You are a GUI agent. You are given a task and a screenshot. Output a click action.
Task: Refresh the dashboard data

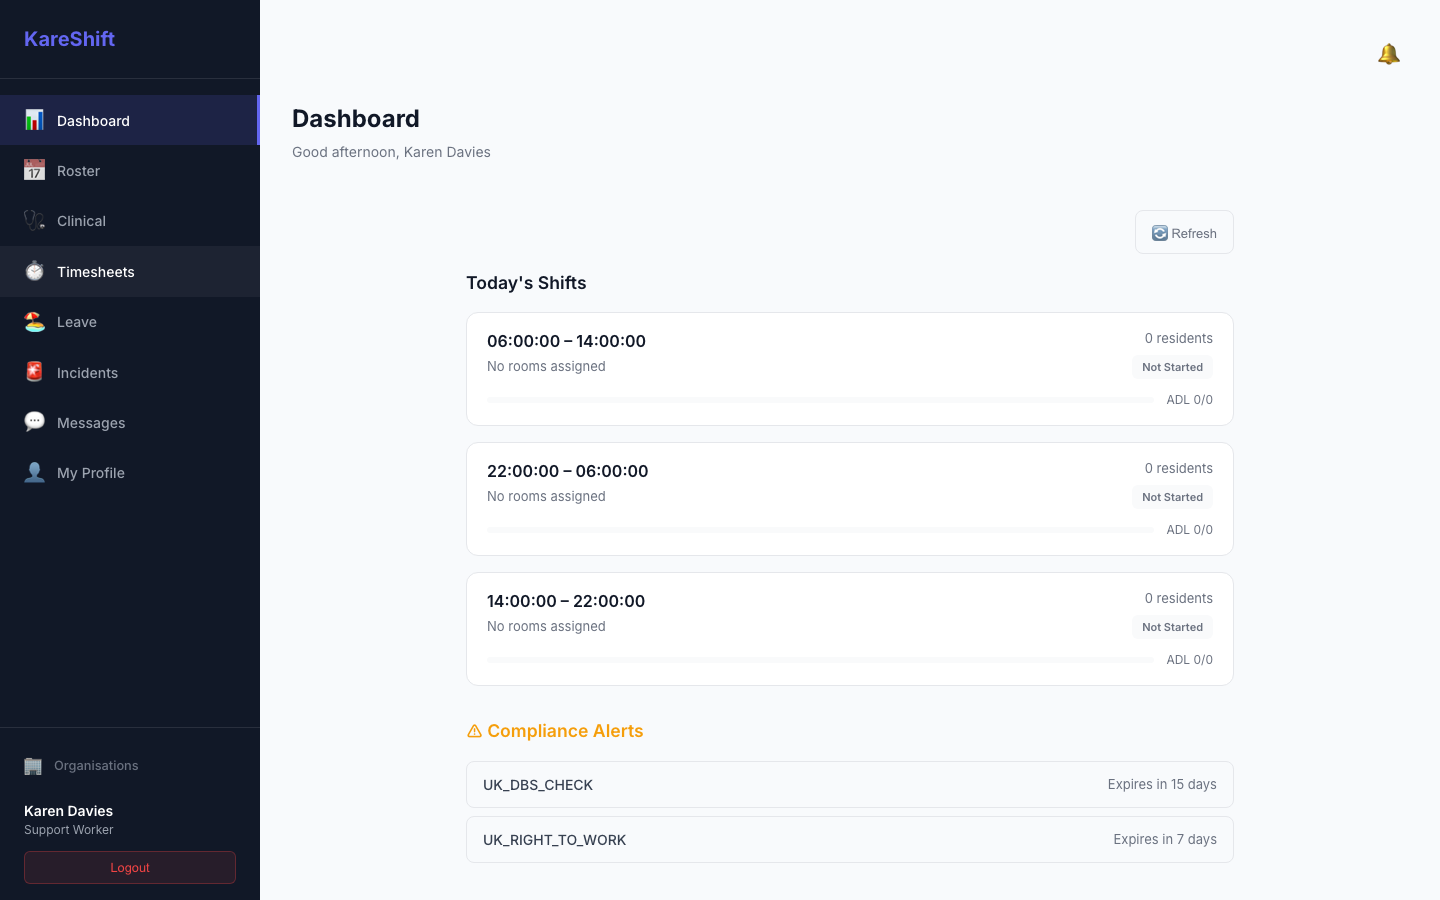pyautogui.click(x=1184, y=232)
